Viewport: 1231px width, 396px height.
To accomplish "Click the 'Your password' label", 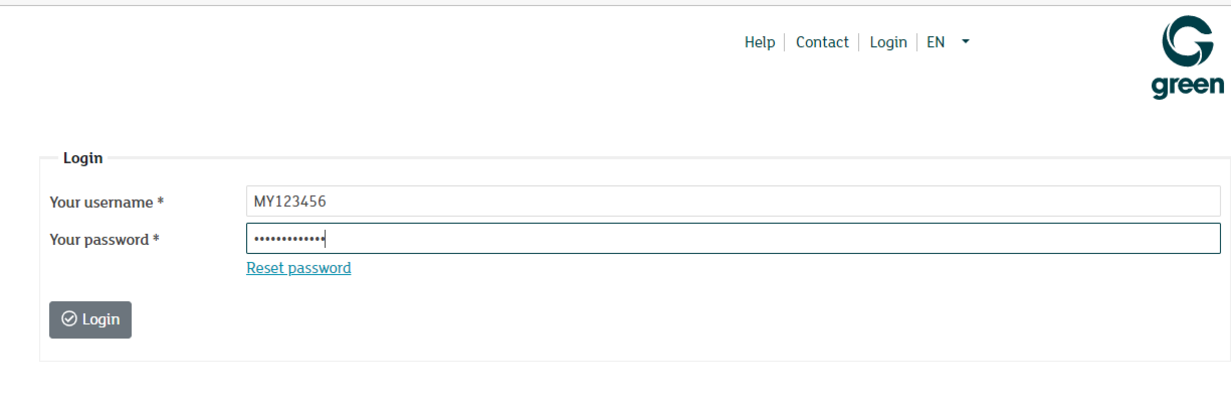I will (x=99, y=240).
